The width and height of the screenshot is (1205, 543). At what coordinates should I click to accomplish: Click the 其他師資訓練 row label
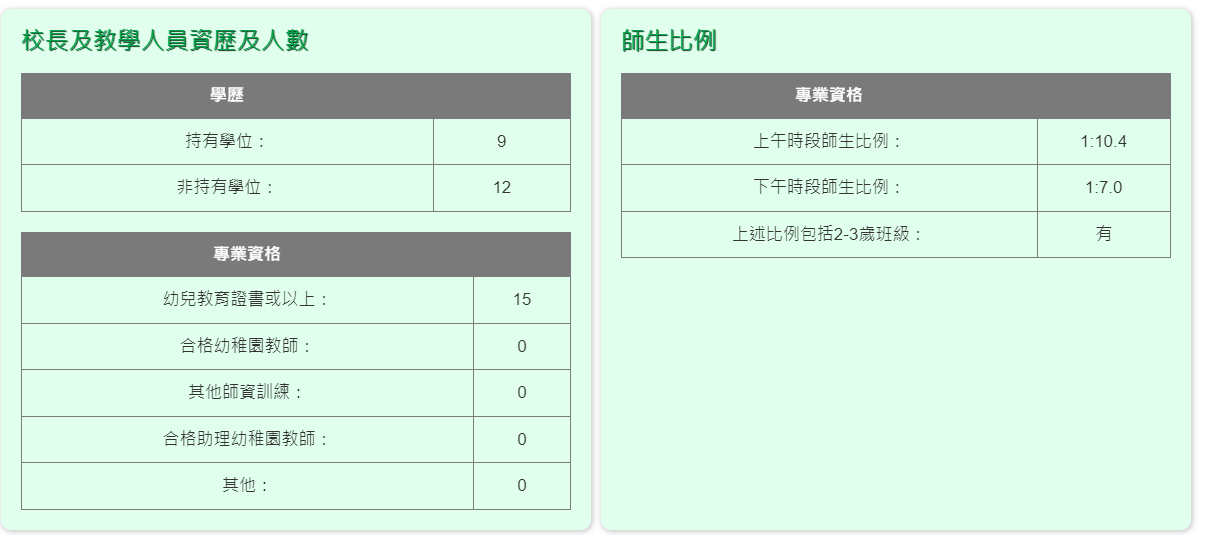pos(247,392)
